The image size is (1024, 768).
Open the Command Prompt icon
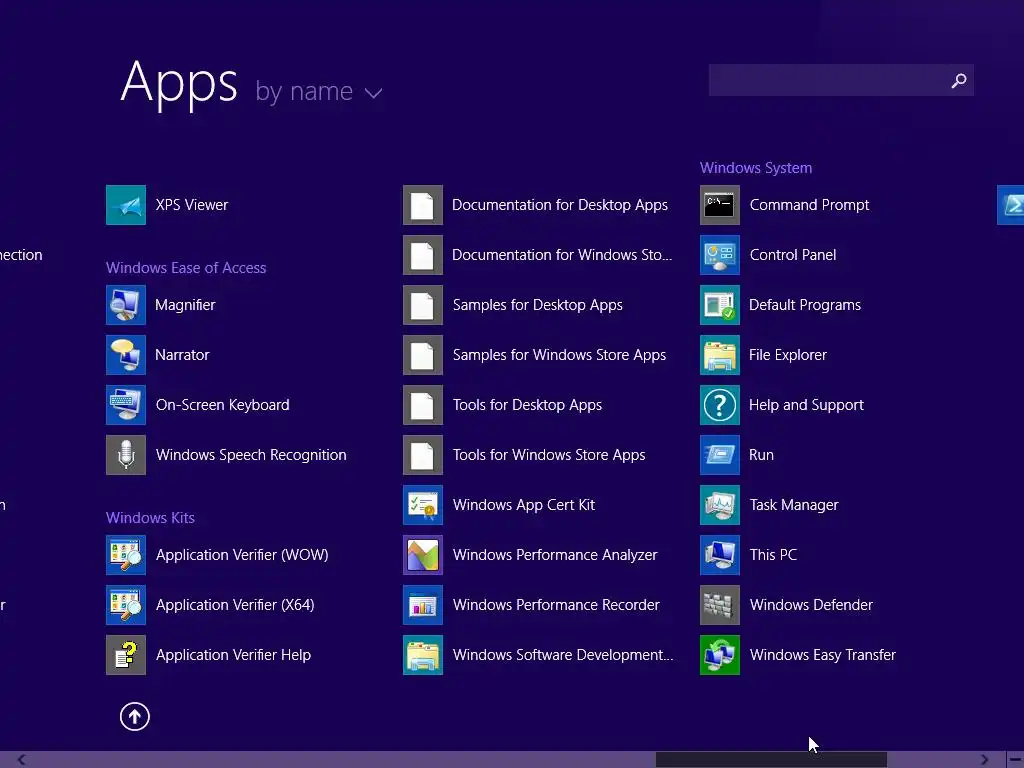pos(720,205)
